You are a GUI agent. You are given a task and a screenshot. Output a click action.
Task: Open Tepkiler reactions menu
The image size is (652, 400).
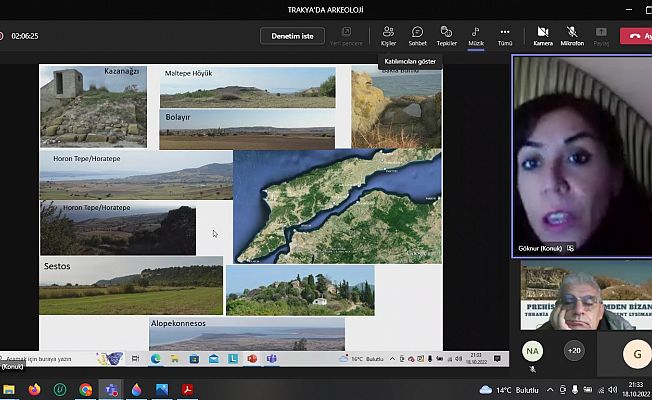coord(447,36)
